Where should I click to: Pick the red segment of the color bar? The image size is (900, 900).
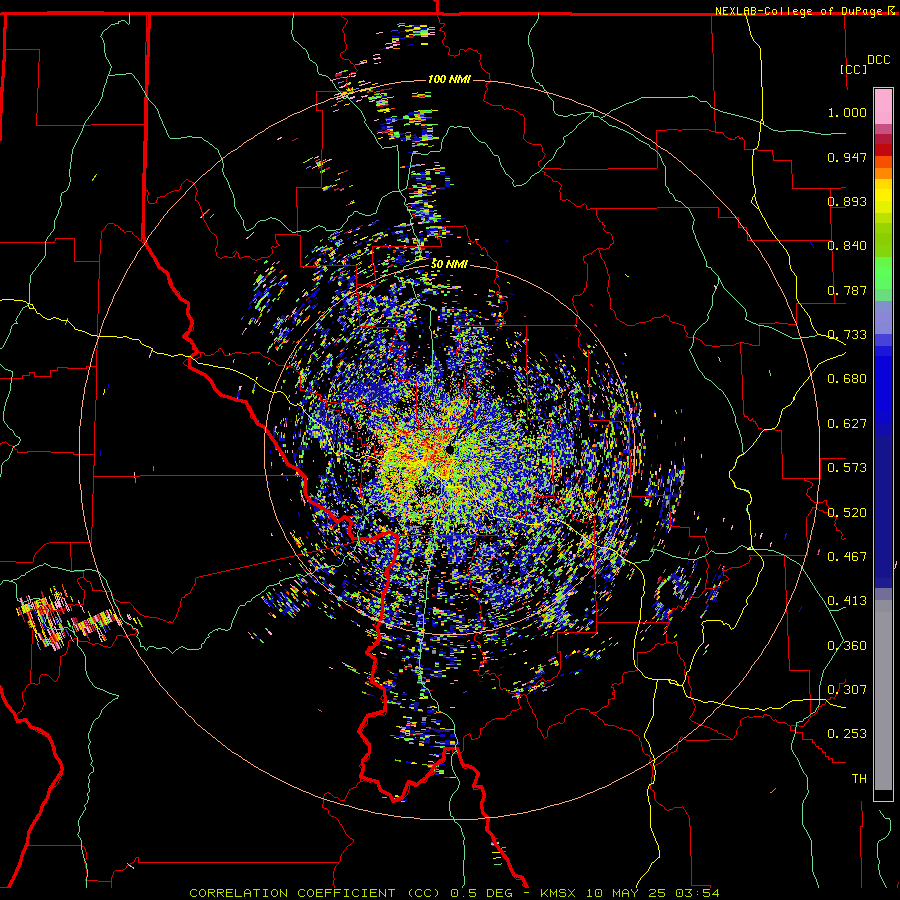(883, 150)
